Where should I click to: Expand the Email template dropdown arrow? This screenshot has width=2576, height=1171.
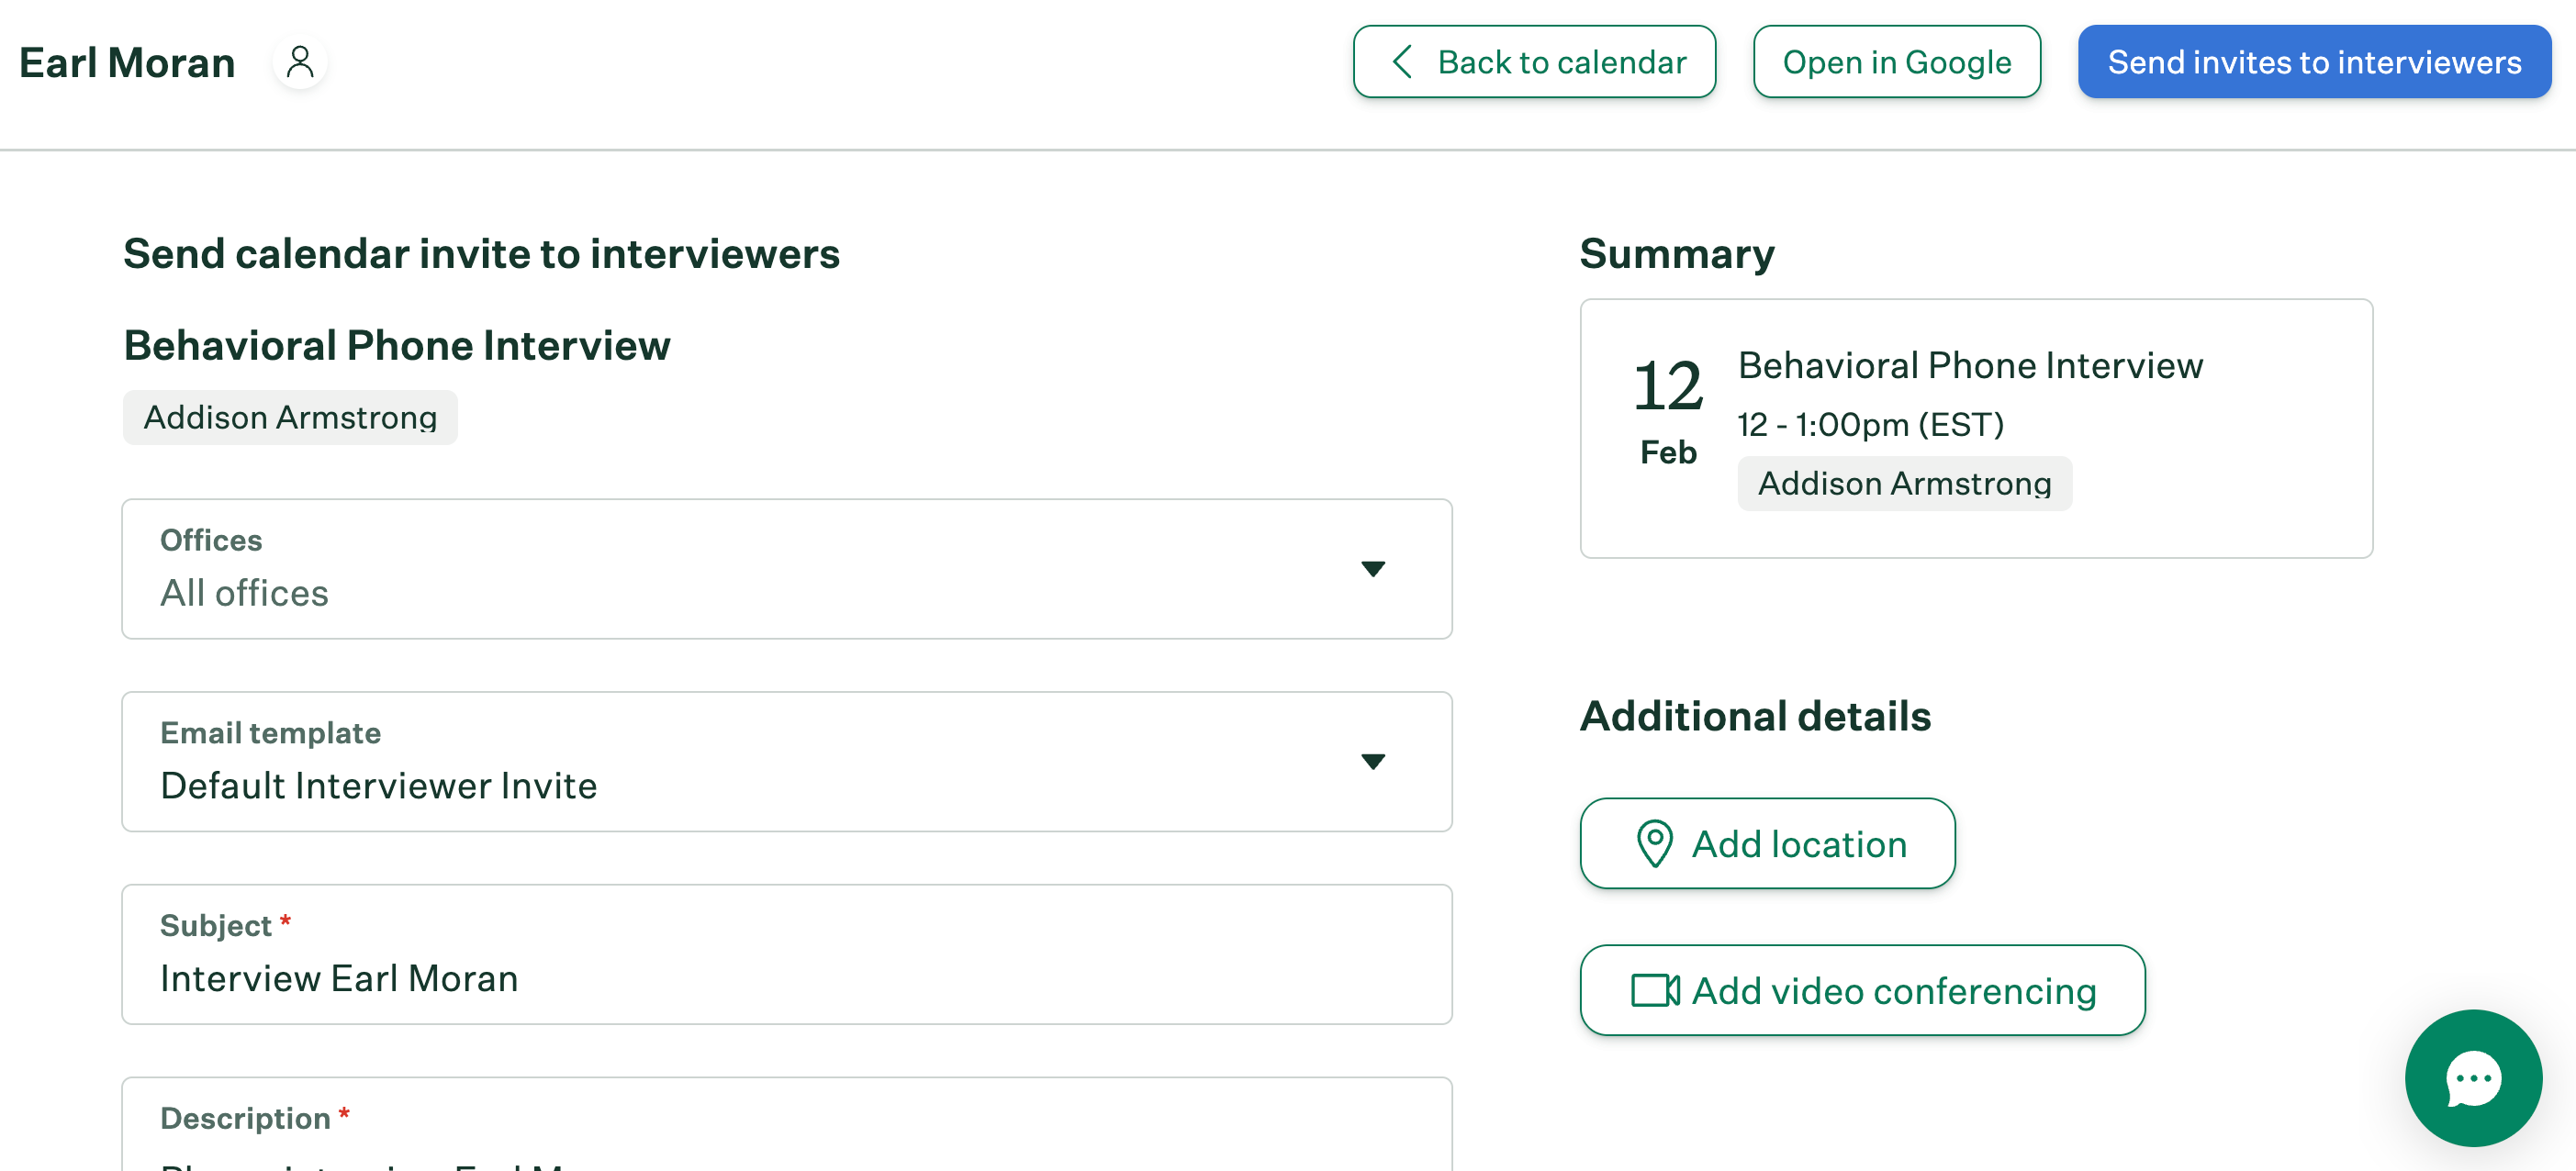[1372, 761]
